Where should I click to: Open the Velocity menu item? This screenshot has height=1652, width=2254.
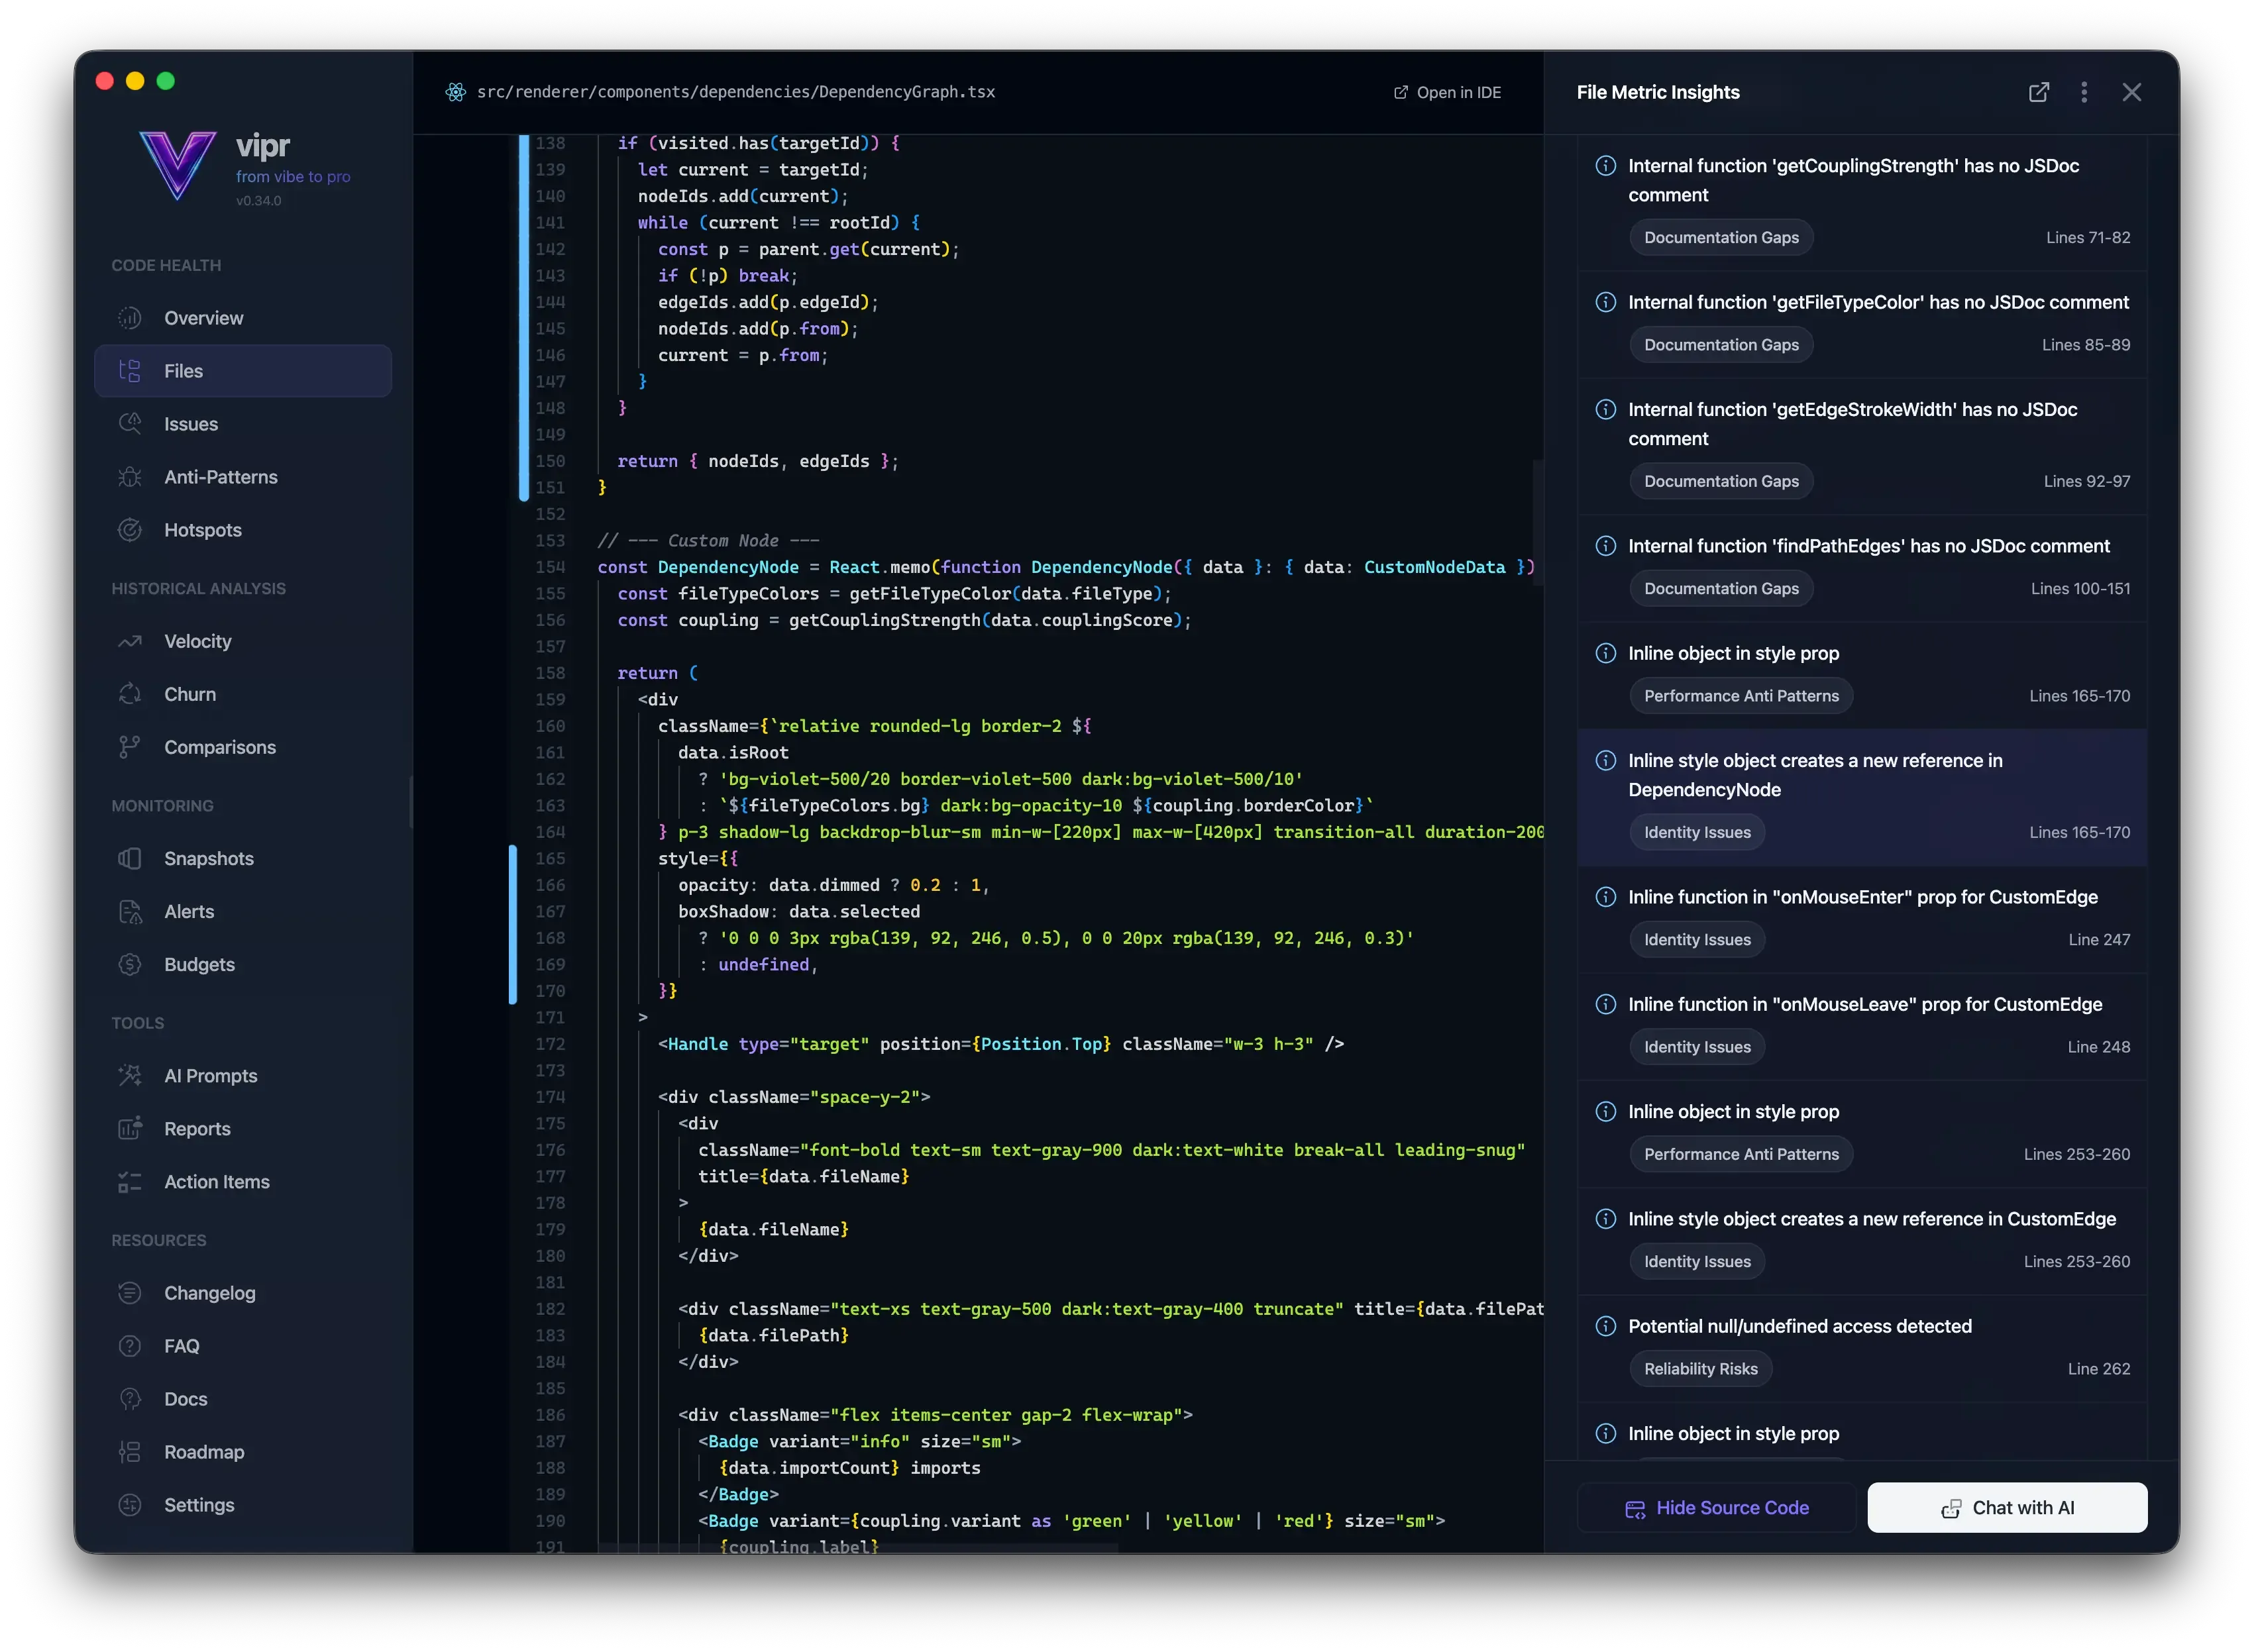(243, 641)
